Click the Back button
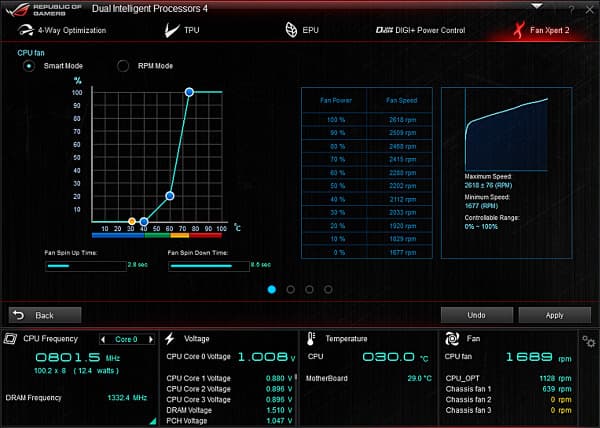Image resolution: width=600 pixels, height=428 pixels. pos(45,315)
